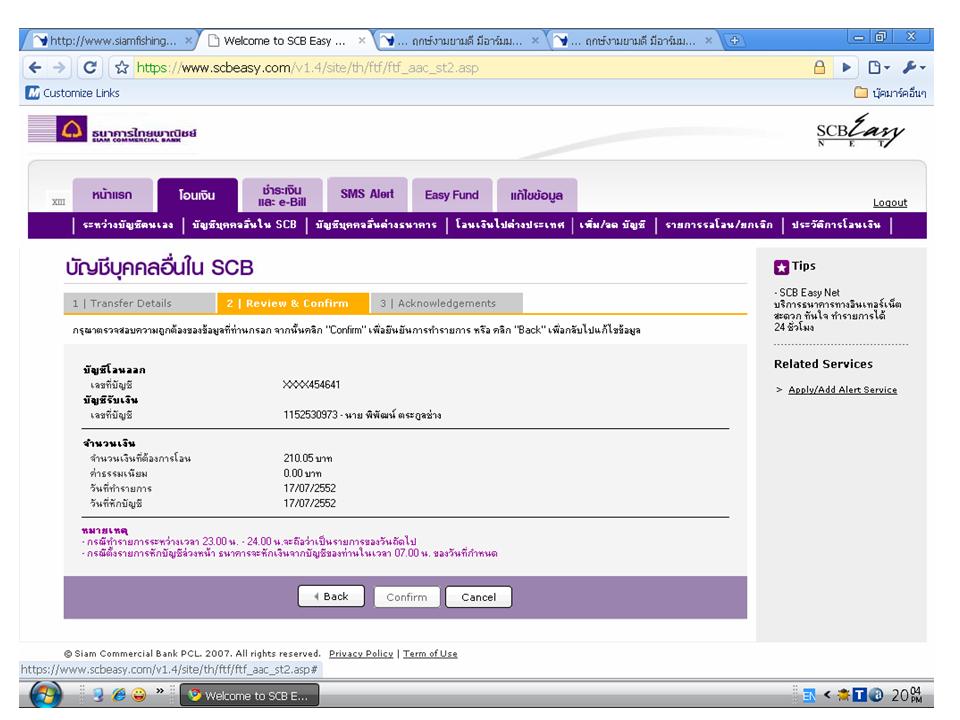
Task: Click the SCB Easy Net logo
Action: [x=860, y=130]
